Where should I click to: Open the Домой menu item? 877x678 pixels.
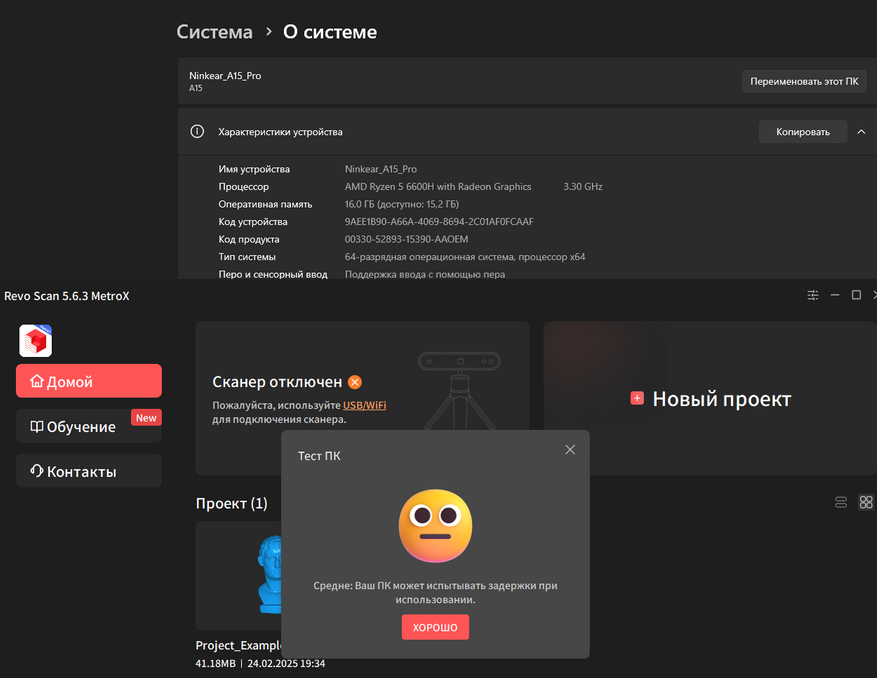89,381
